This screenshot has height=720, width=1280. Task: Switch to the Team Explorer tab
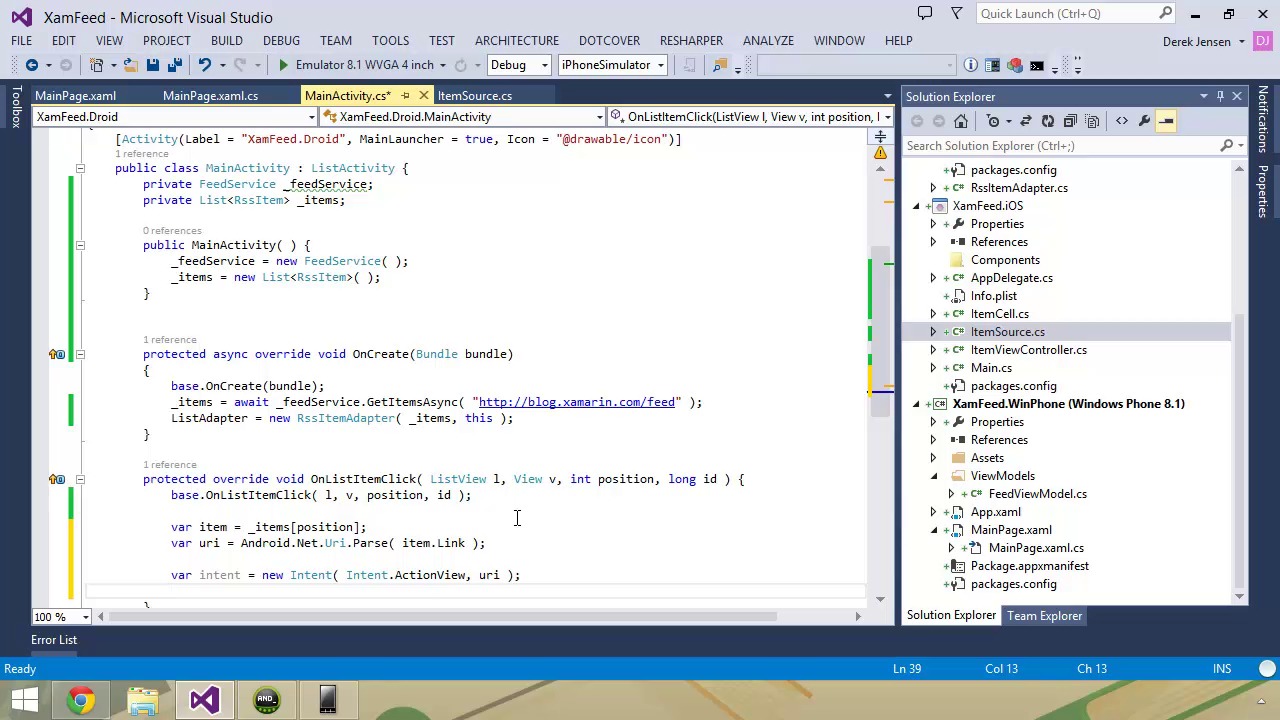pyautogui.click(x=1044, y=616)
